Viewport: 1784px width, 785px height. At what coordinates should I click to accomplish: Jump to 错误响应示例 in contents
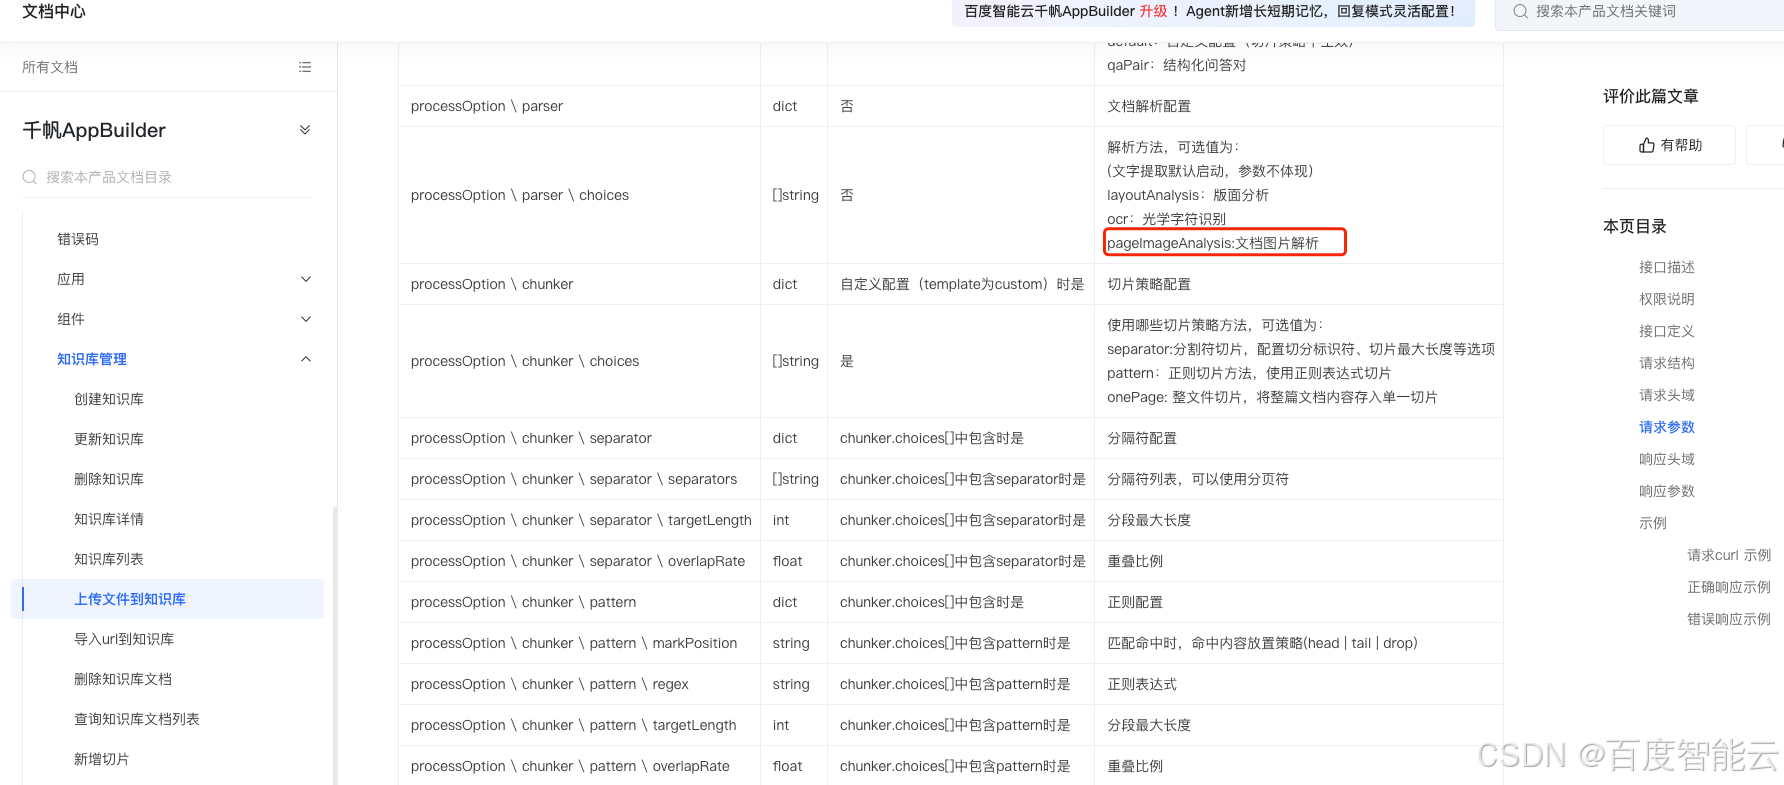pos(1729,619)
